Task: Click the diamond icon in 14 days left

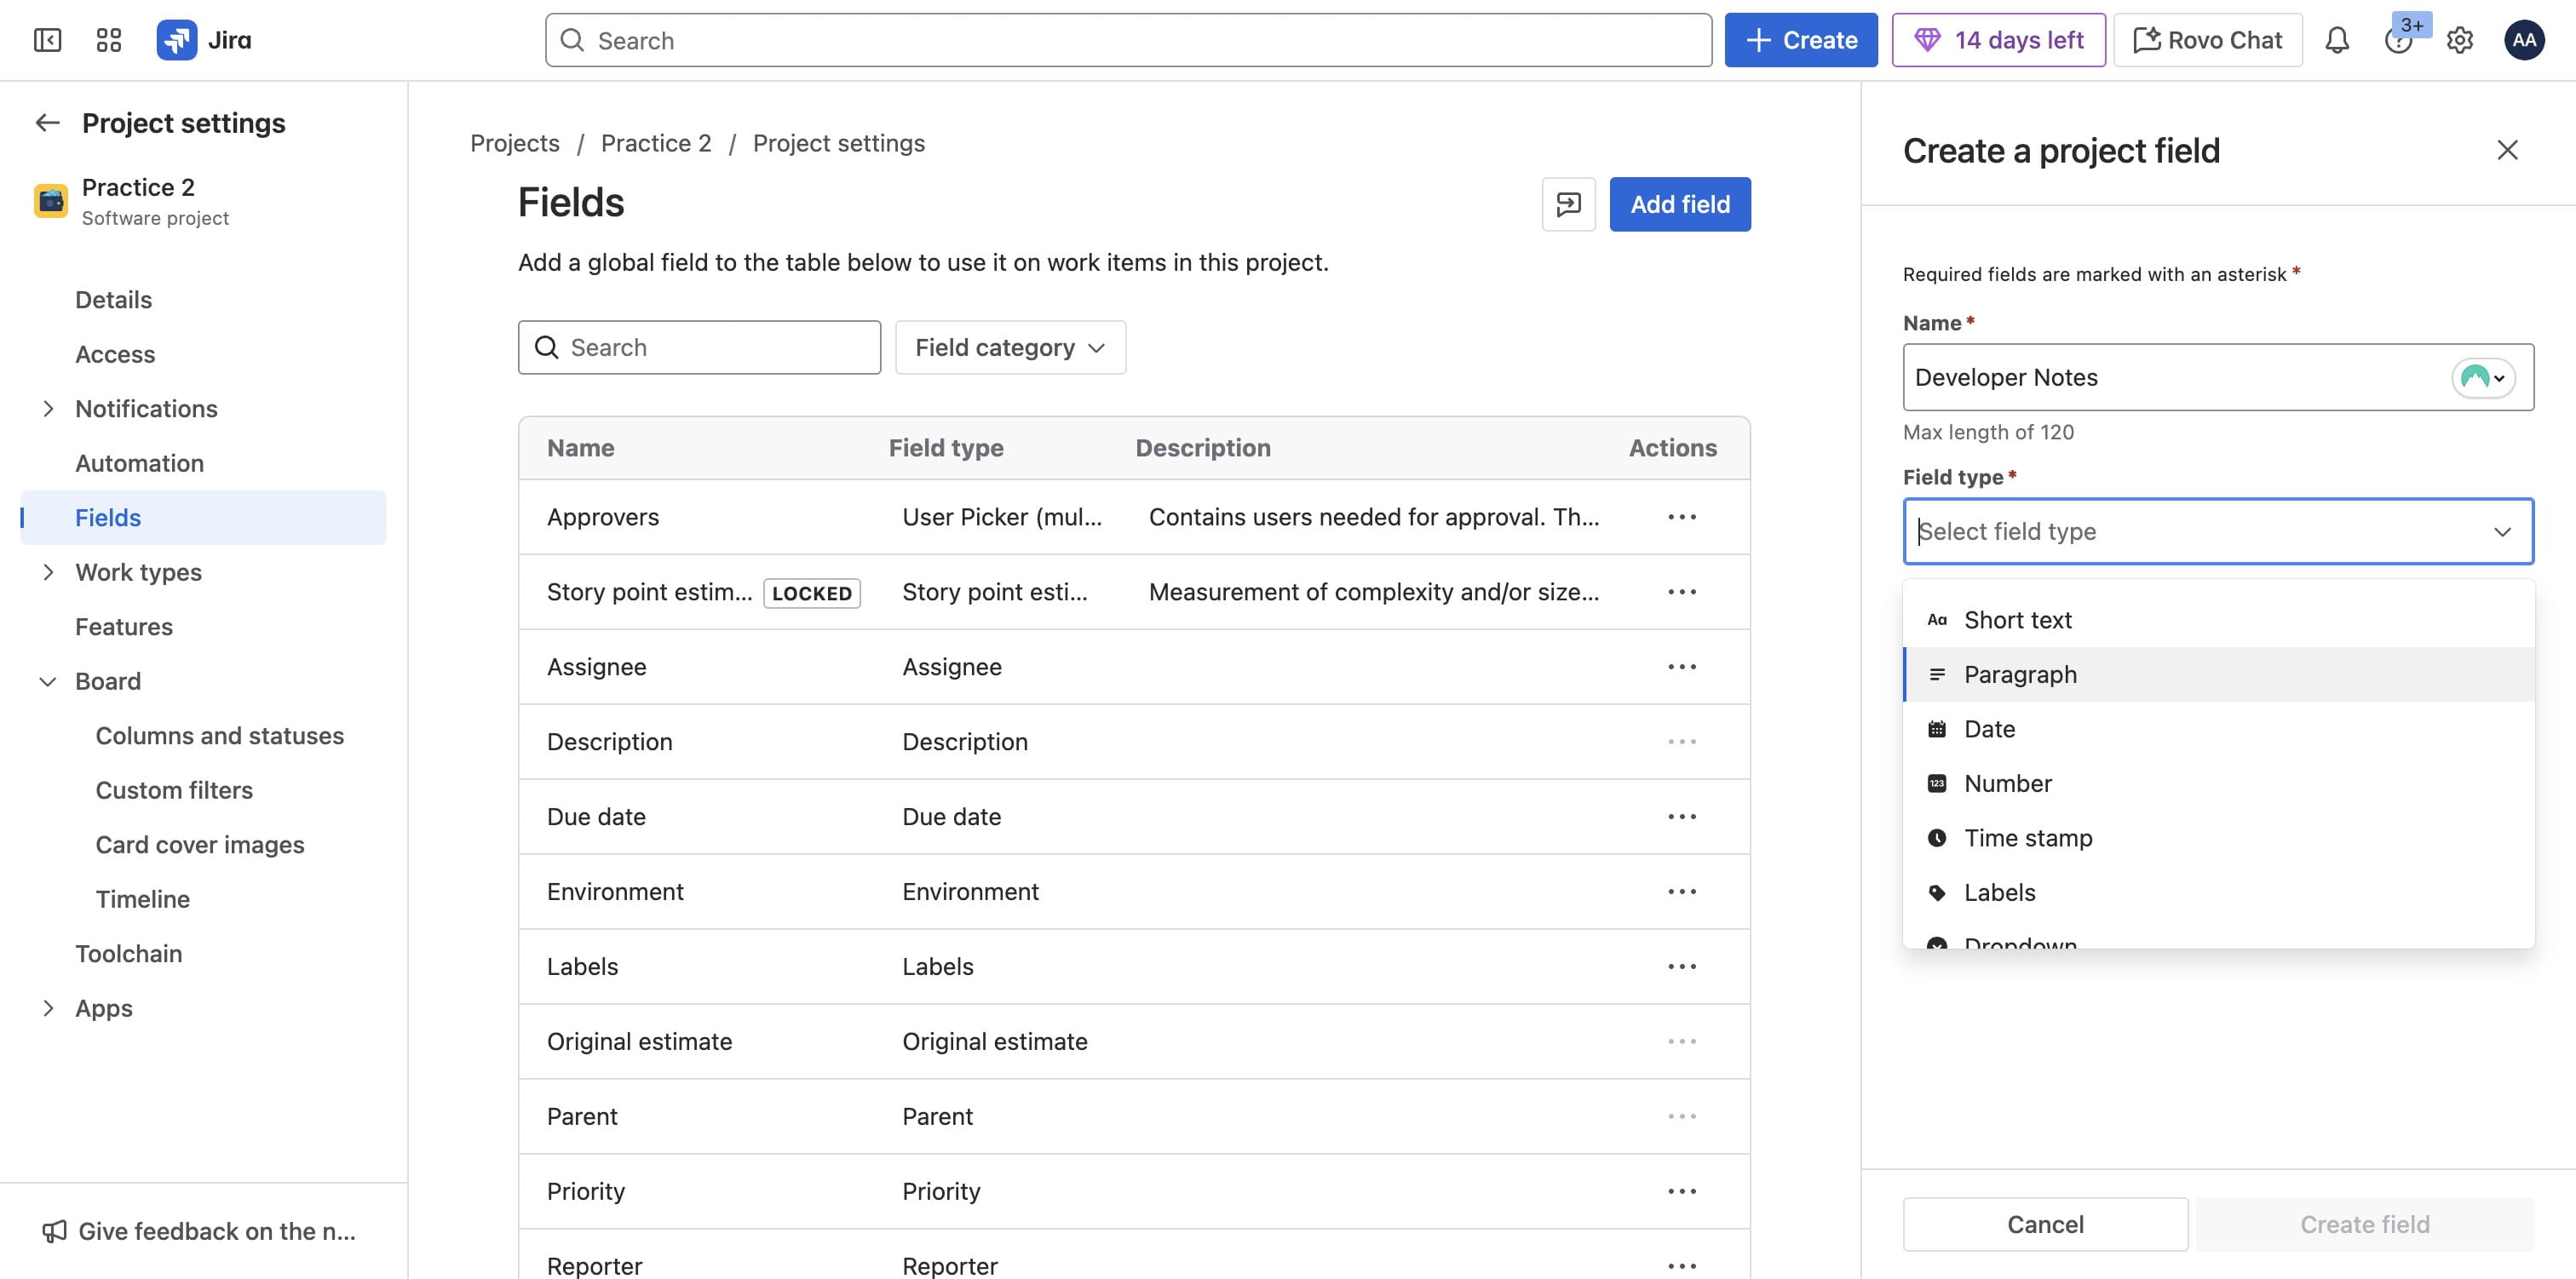Action: [x=1926, y=40]
